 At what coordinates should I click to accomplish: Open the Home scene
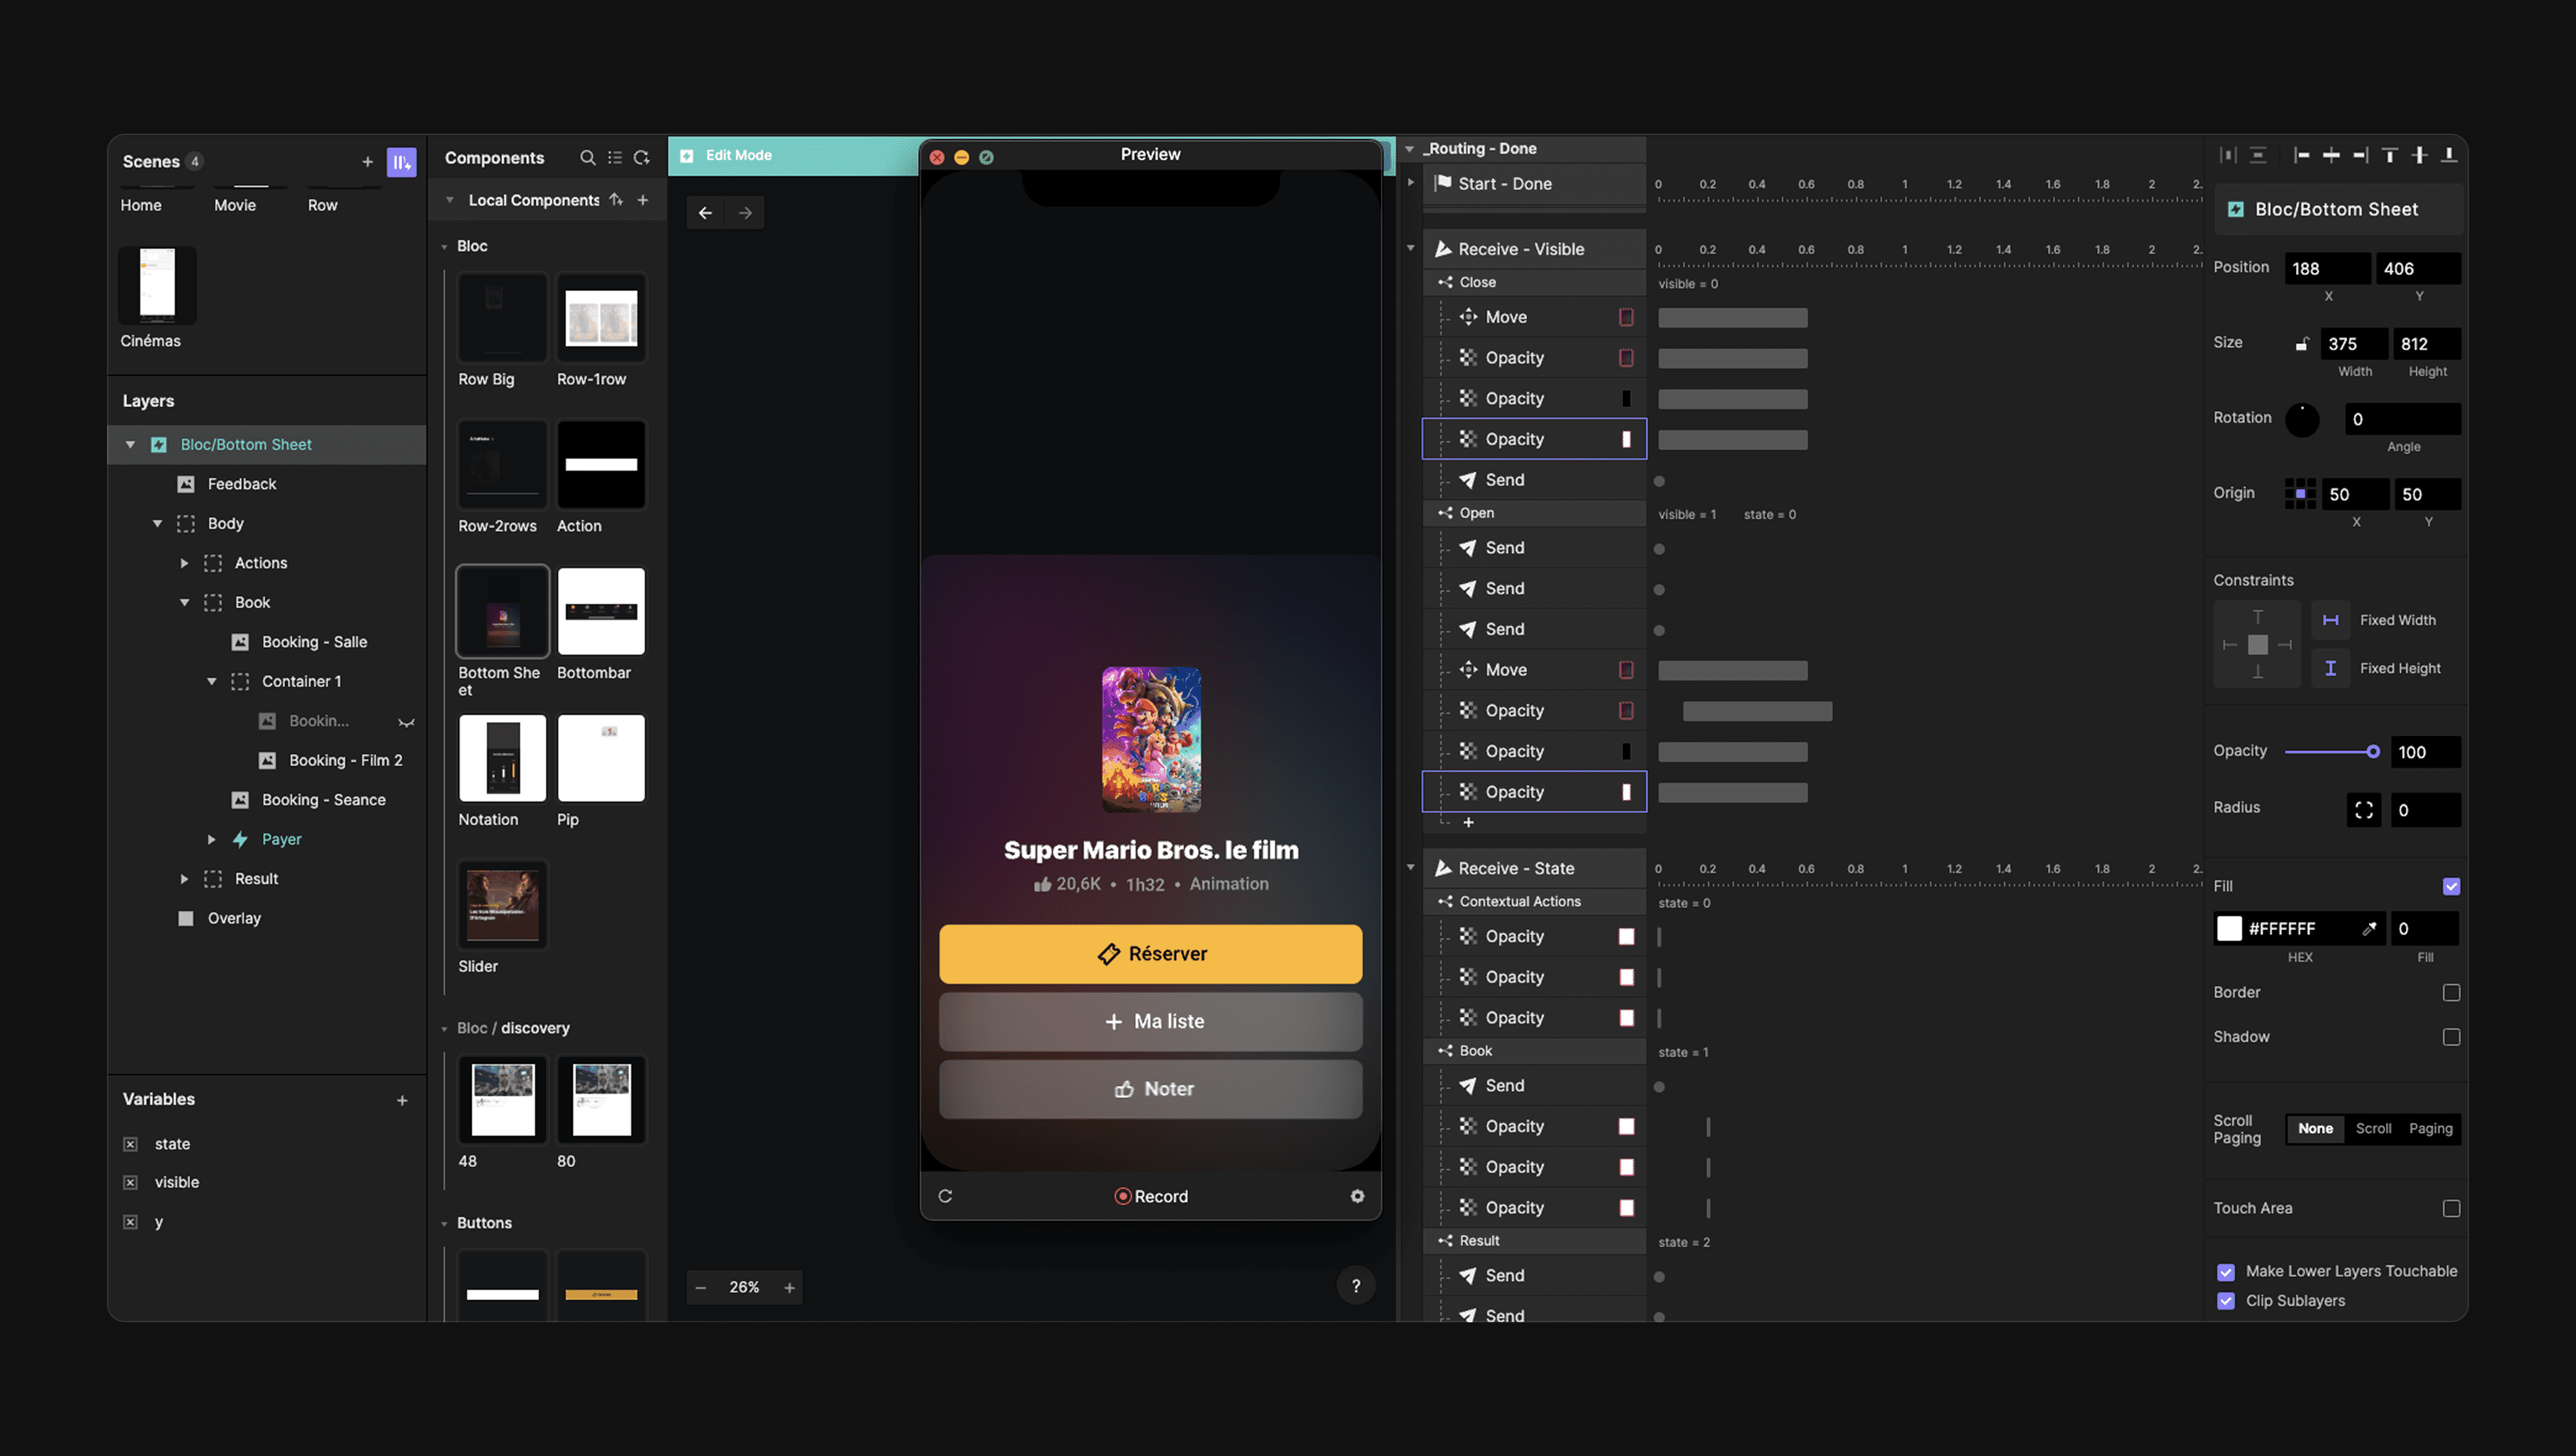141,205
